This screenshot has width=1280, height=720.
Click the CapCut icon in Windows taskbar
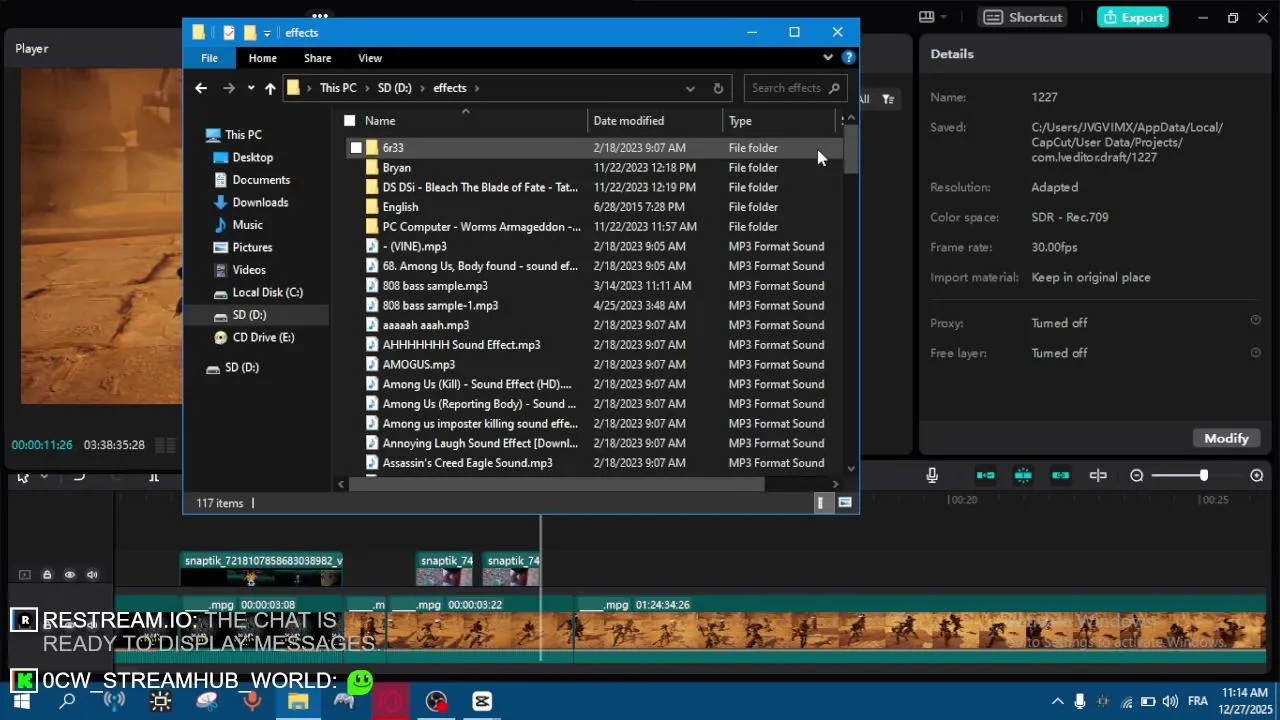pos(482,701)
